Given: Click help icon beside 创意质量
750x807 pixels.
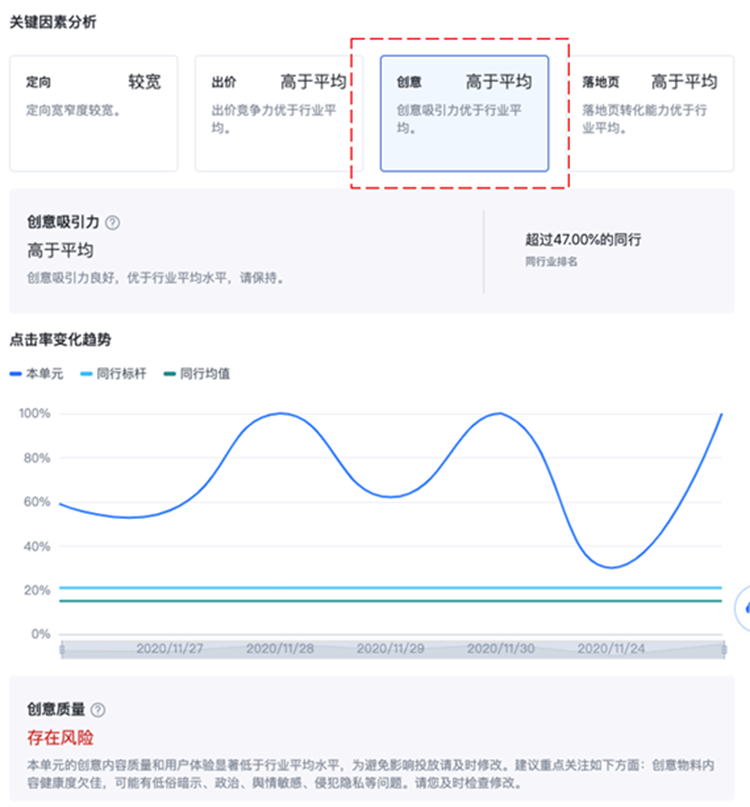Looking at the screenshot, I should (98, 709).
